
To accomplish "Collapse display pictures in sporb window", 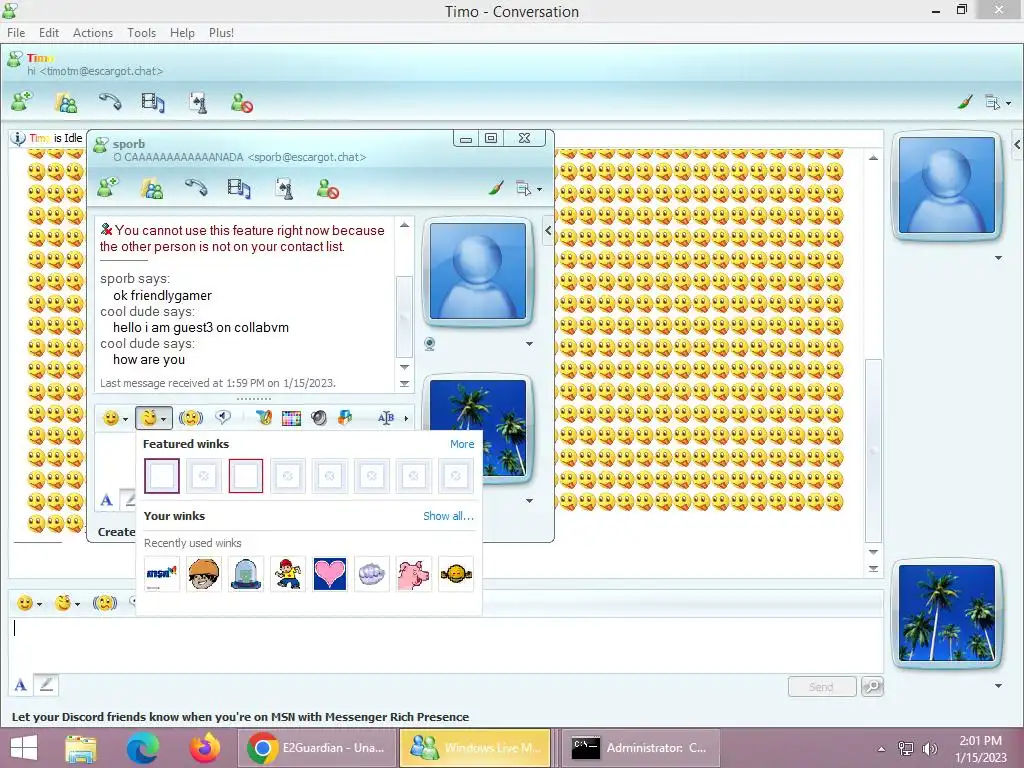I will coord(548,231).
